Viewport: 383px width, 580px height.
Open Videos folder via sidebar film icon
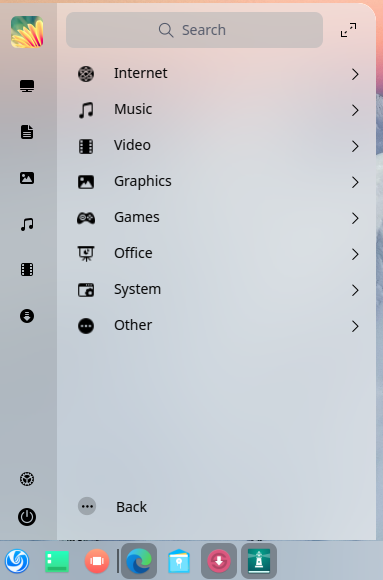27,270
